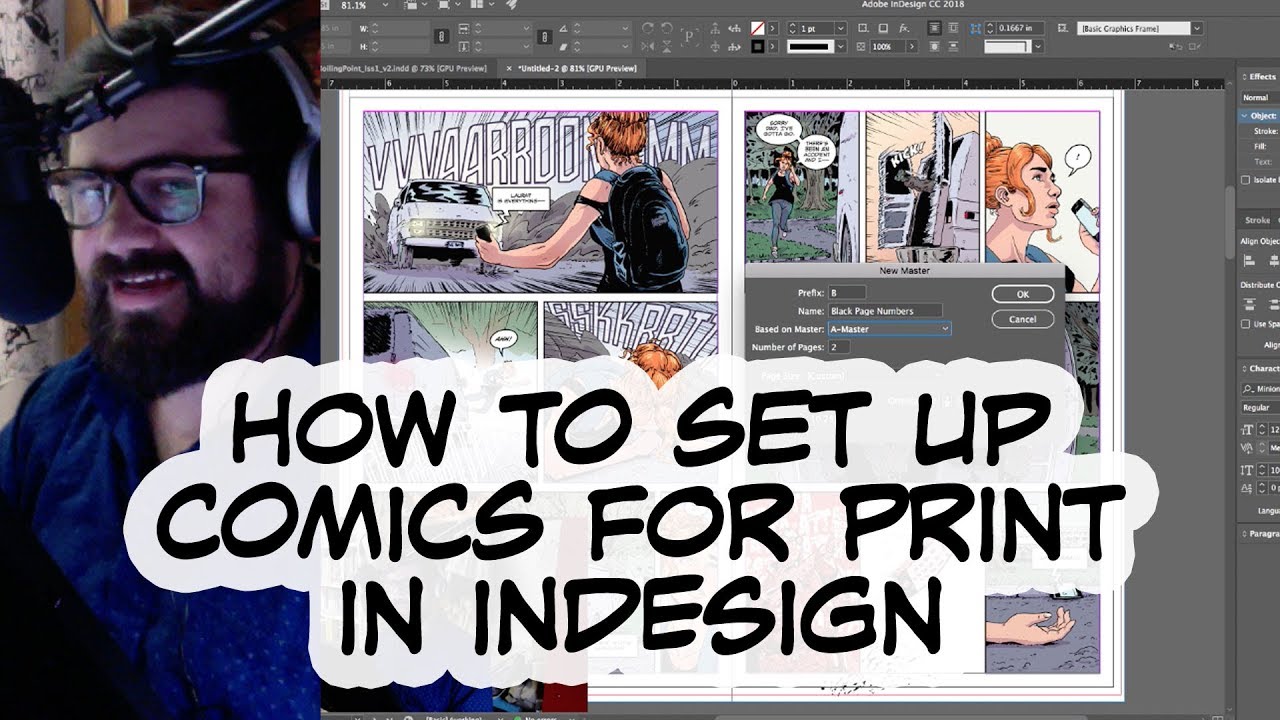Click the Distribute Top Edges icon
Viewport: 1280px width, 720px height.
(1248, 305)
